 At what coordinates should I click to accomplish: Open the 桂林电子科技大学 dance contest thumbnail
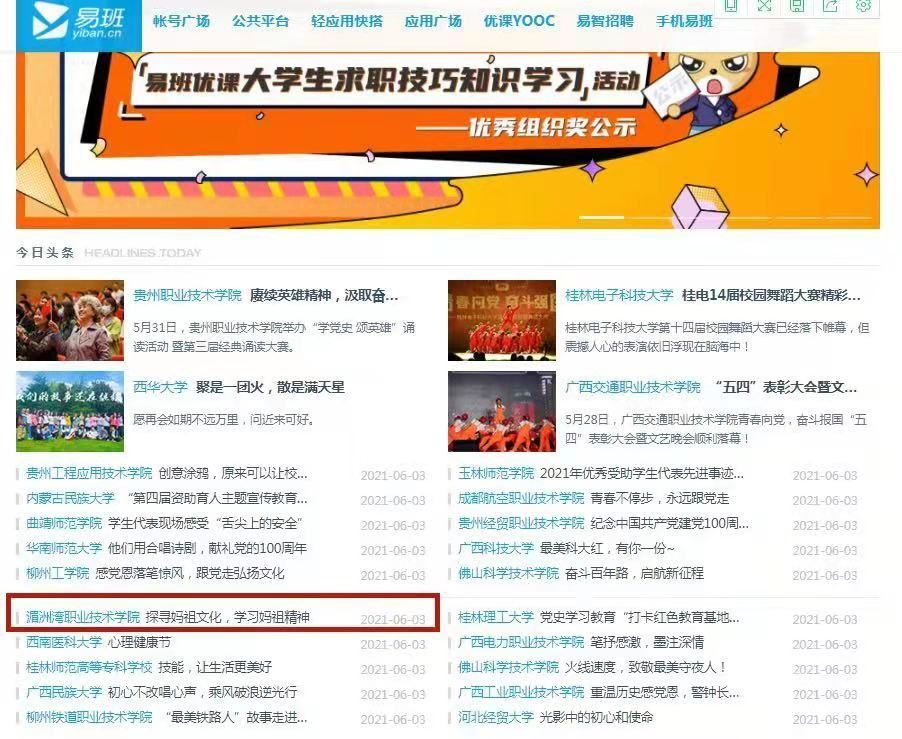[502, 320]
